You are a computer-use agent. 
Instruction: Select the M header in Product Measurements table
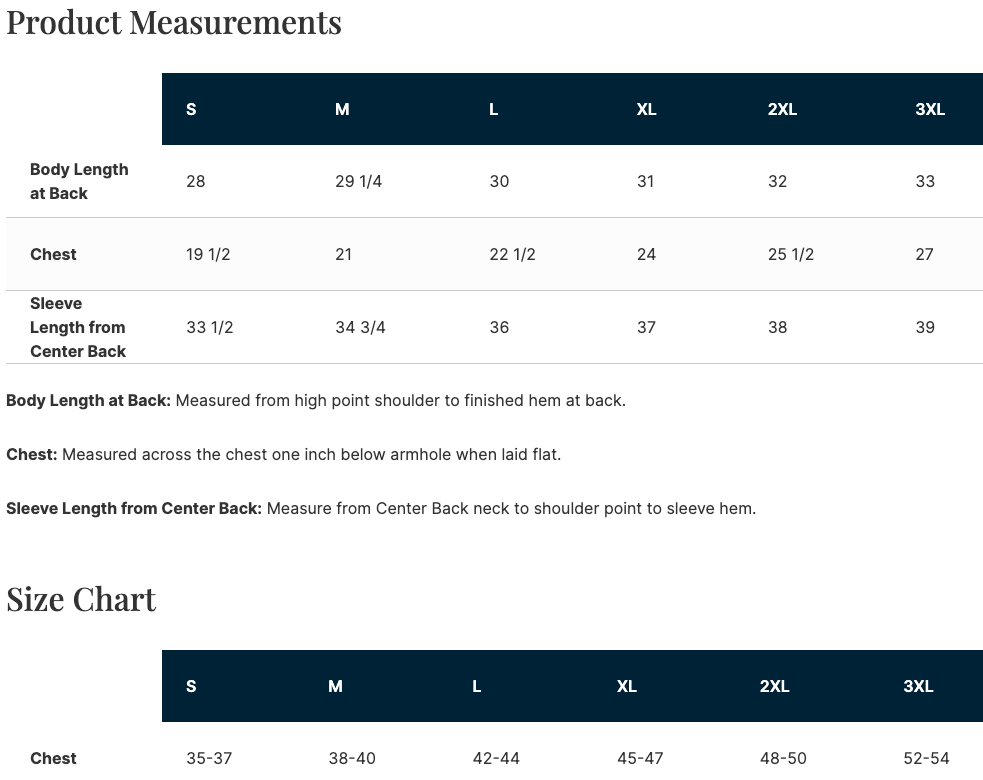(342, 109)
